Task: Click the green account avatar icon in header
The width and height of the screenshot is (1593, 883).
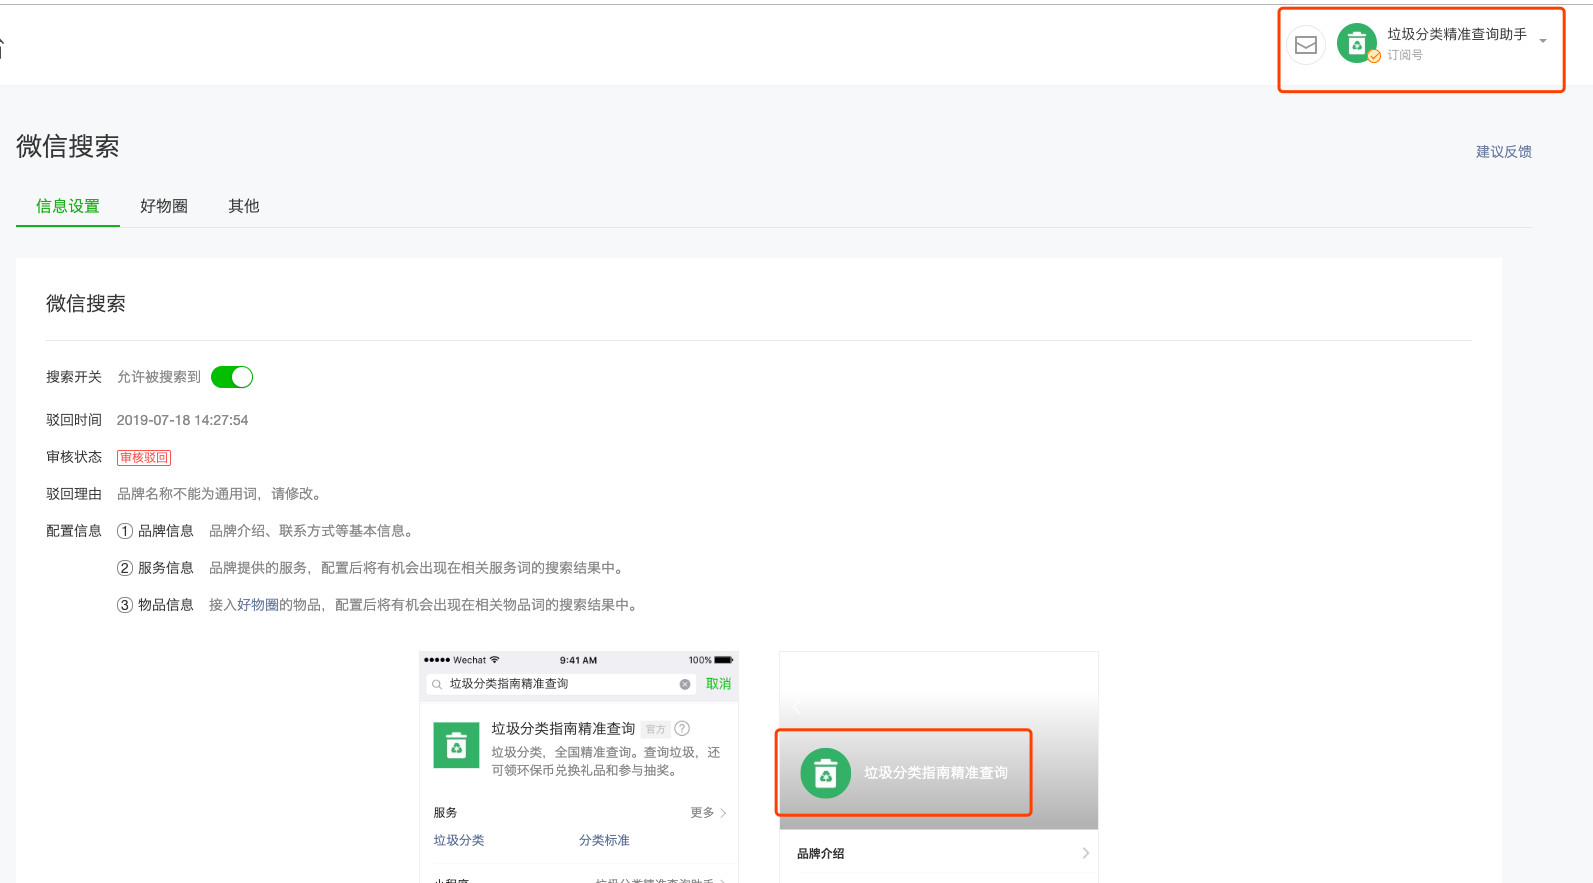Action: (x=1357, y=44)
